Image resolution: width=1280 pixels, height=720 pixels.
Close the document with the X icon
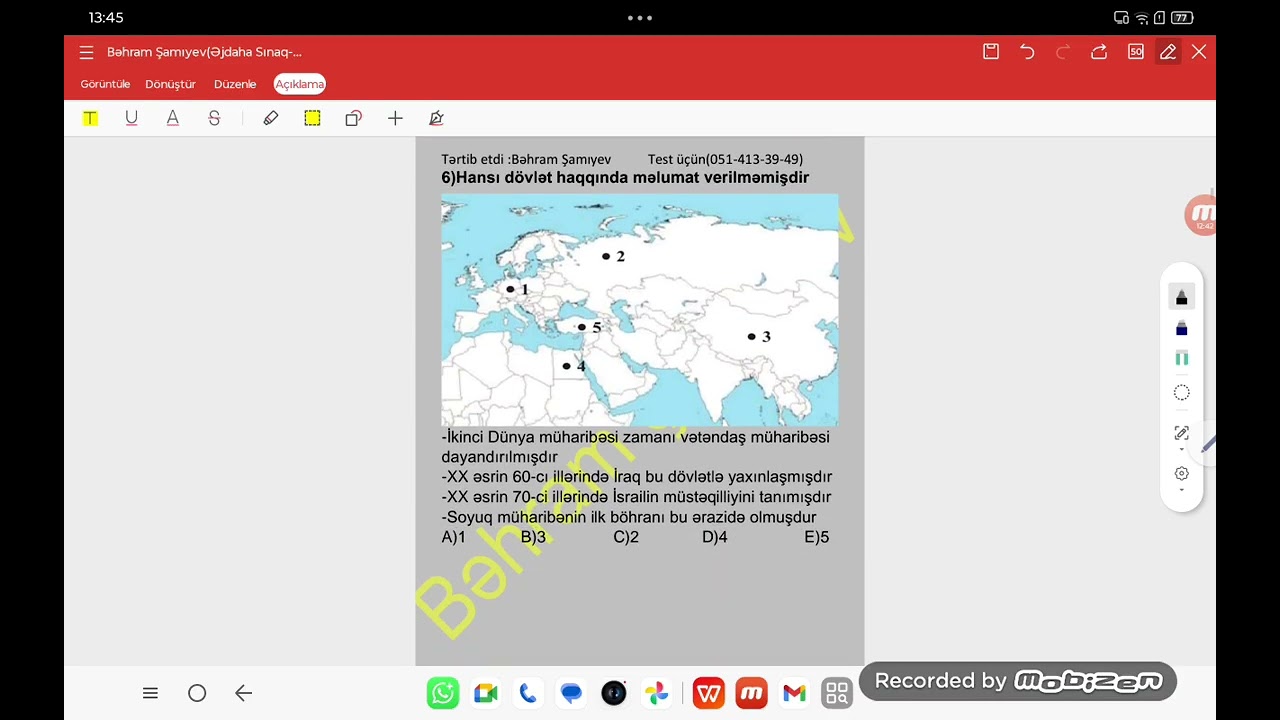click(x=1199, y=52)
